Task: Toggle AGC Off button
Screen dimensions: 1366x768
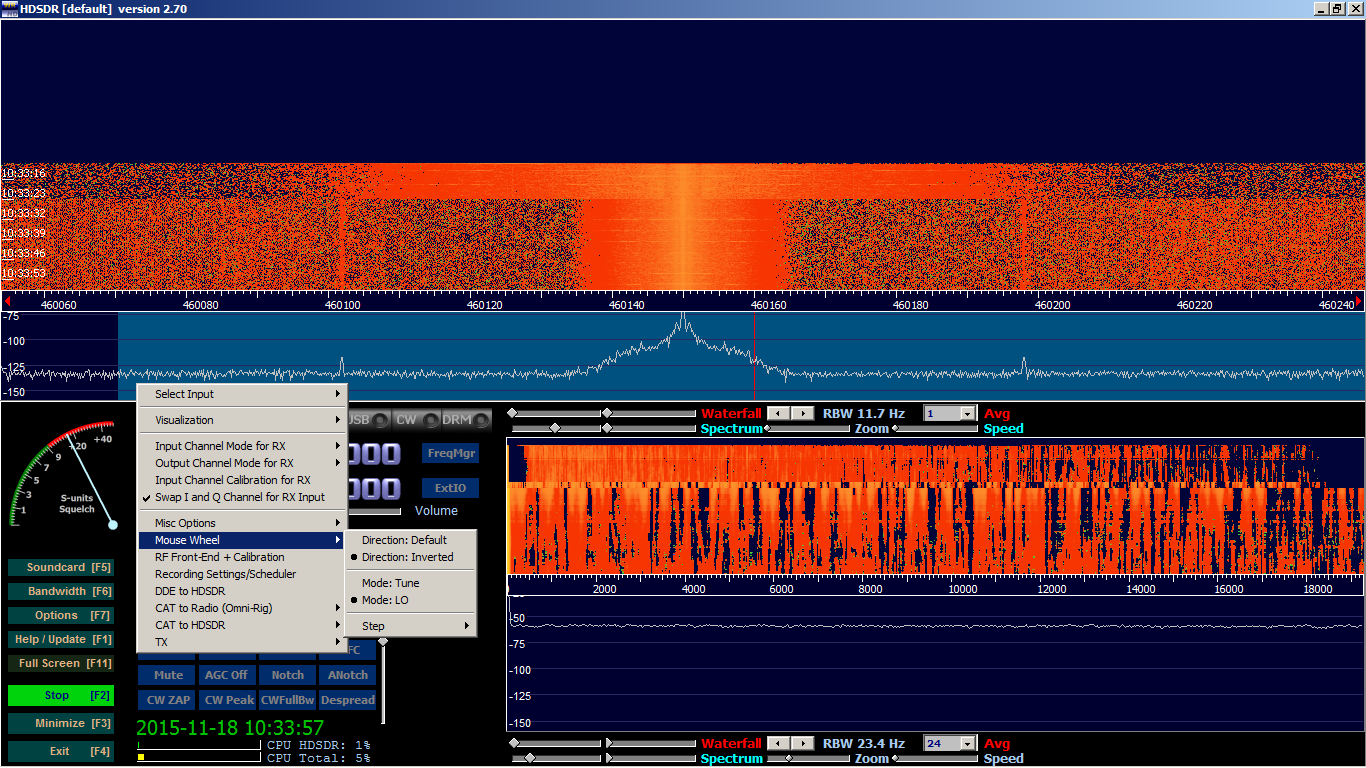Action: pos(227,675)
